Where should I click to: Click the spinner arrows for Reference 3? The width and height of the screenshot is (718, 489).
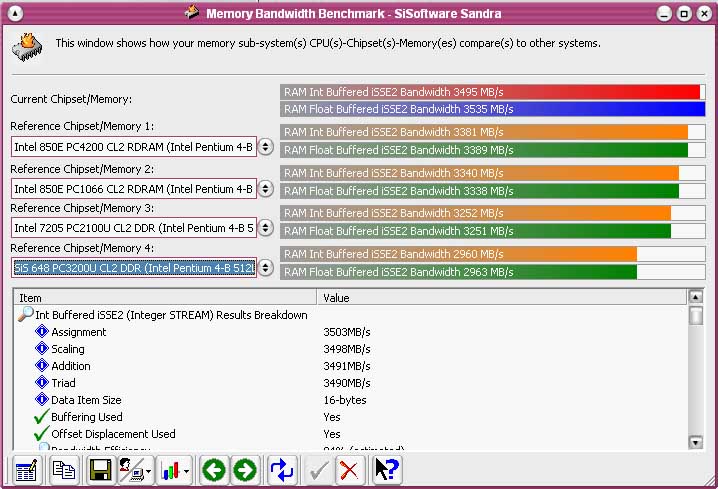point(265,228)
